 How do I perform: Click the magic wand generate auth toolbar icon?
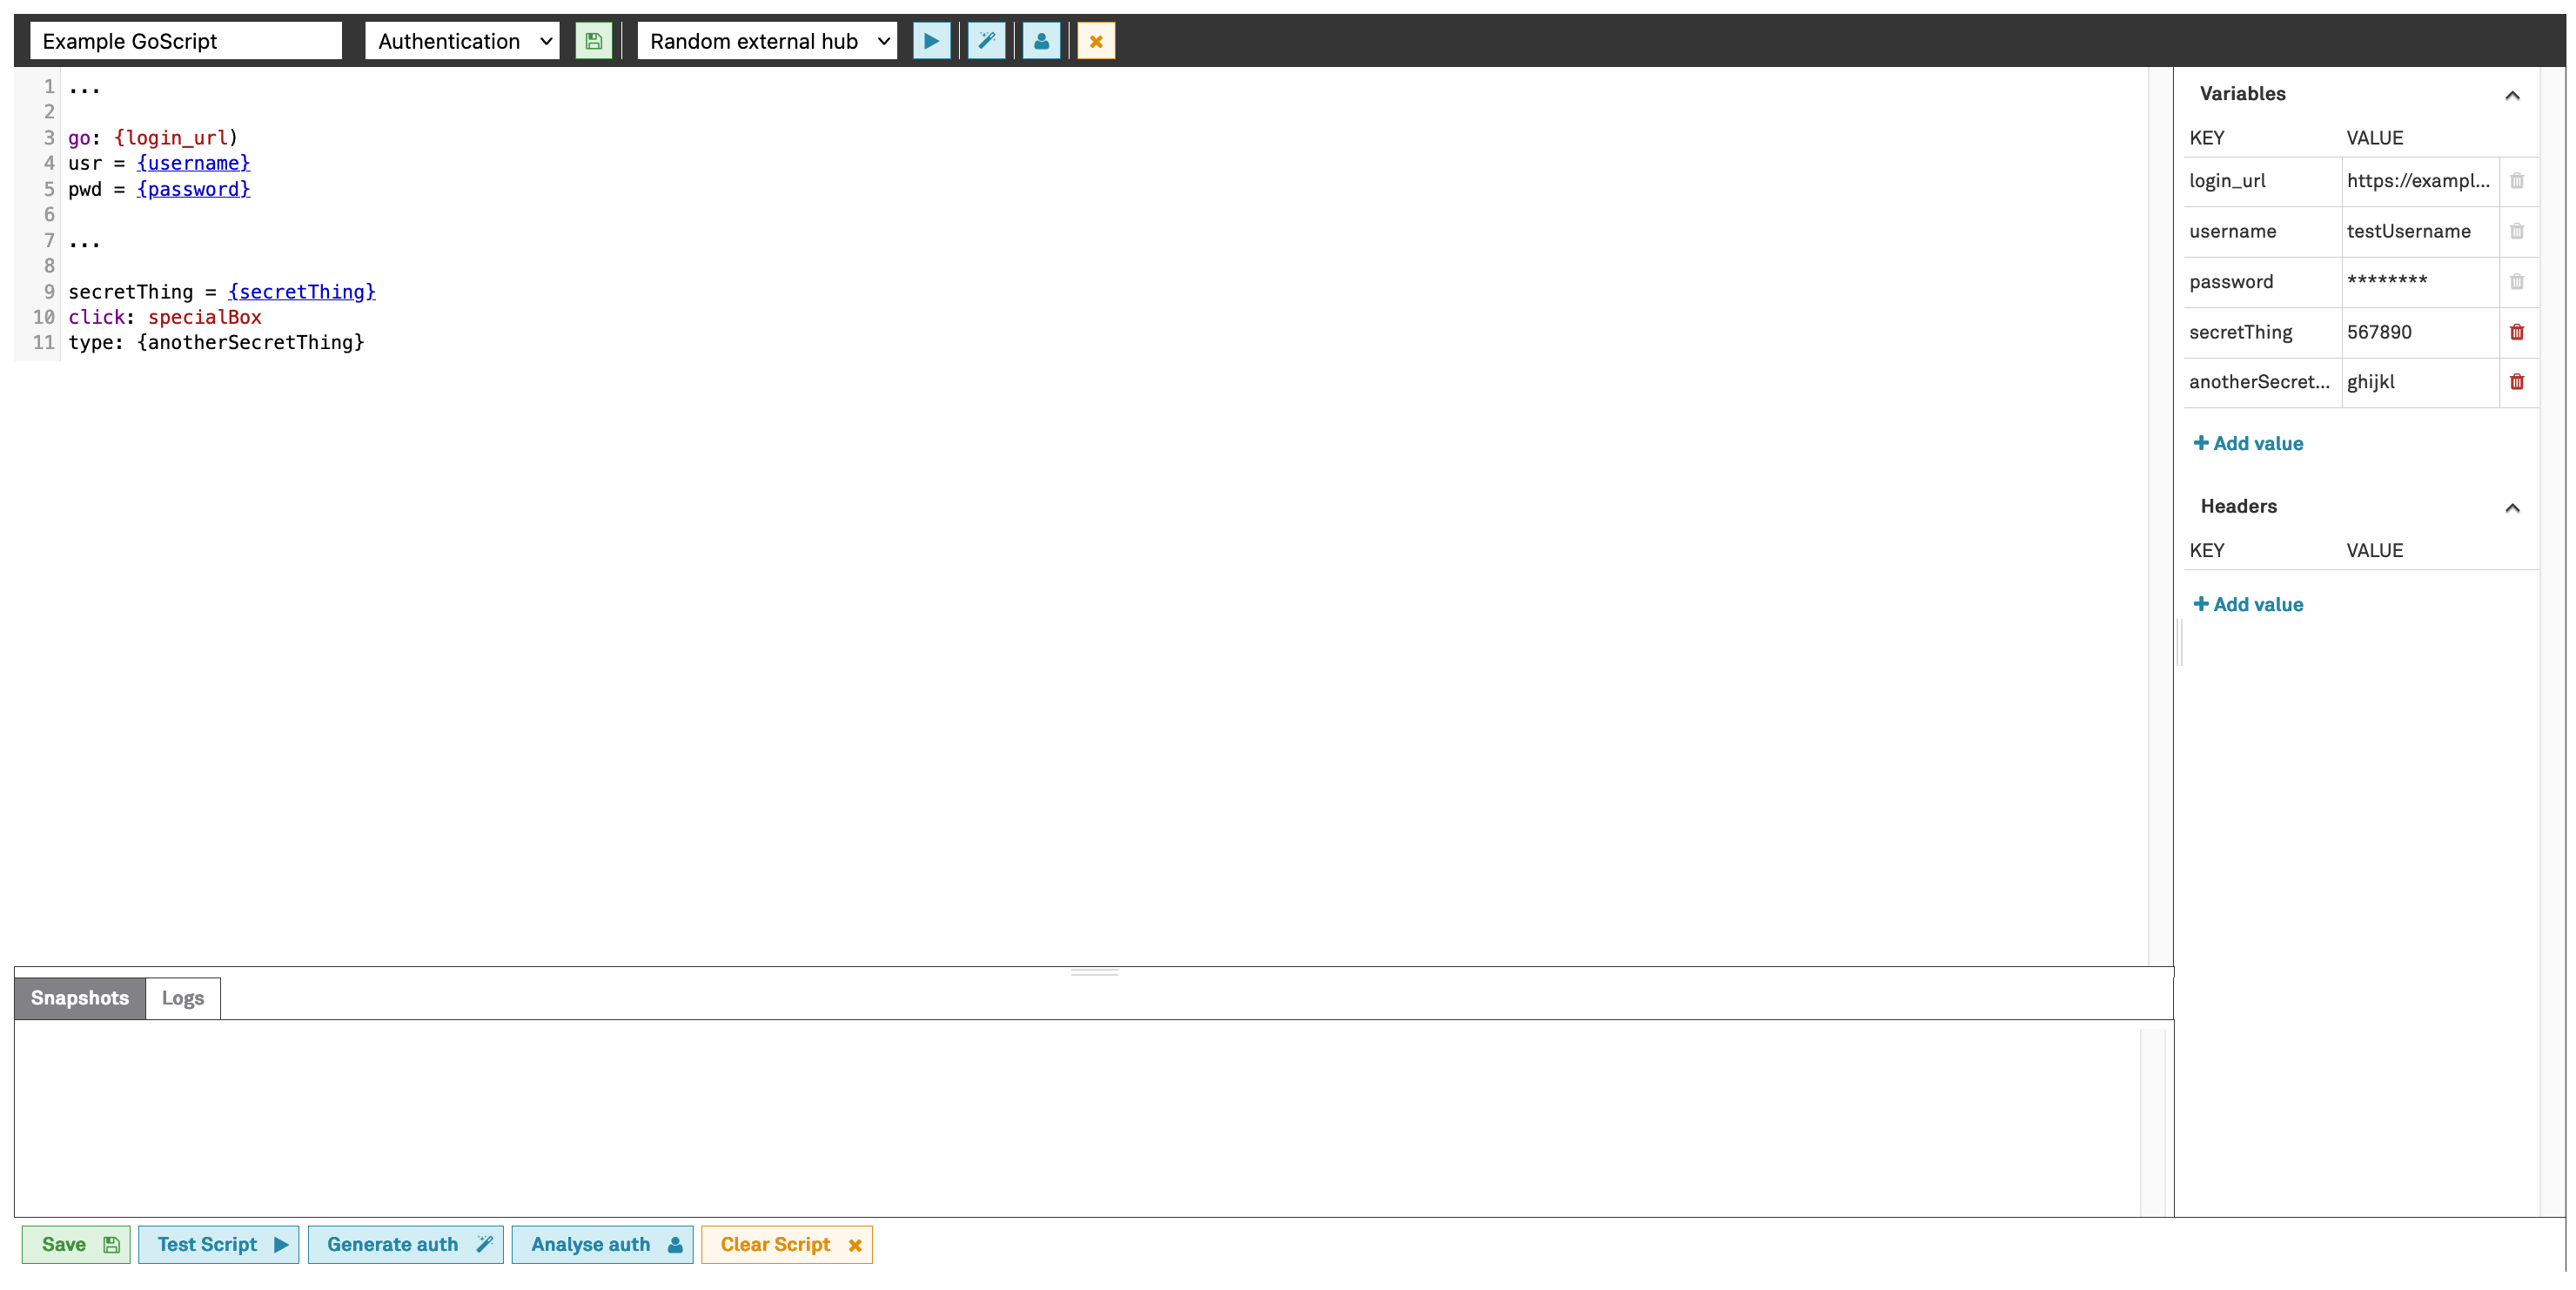(986, 41)
